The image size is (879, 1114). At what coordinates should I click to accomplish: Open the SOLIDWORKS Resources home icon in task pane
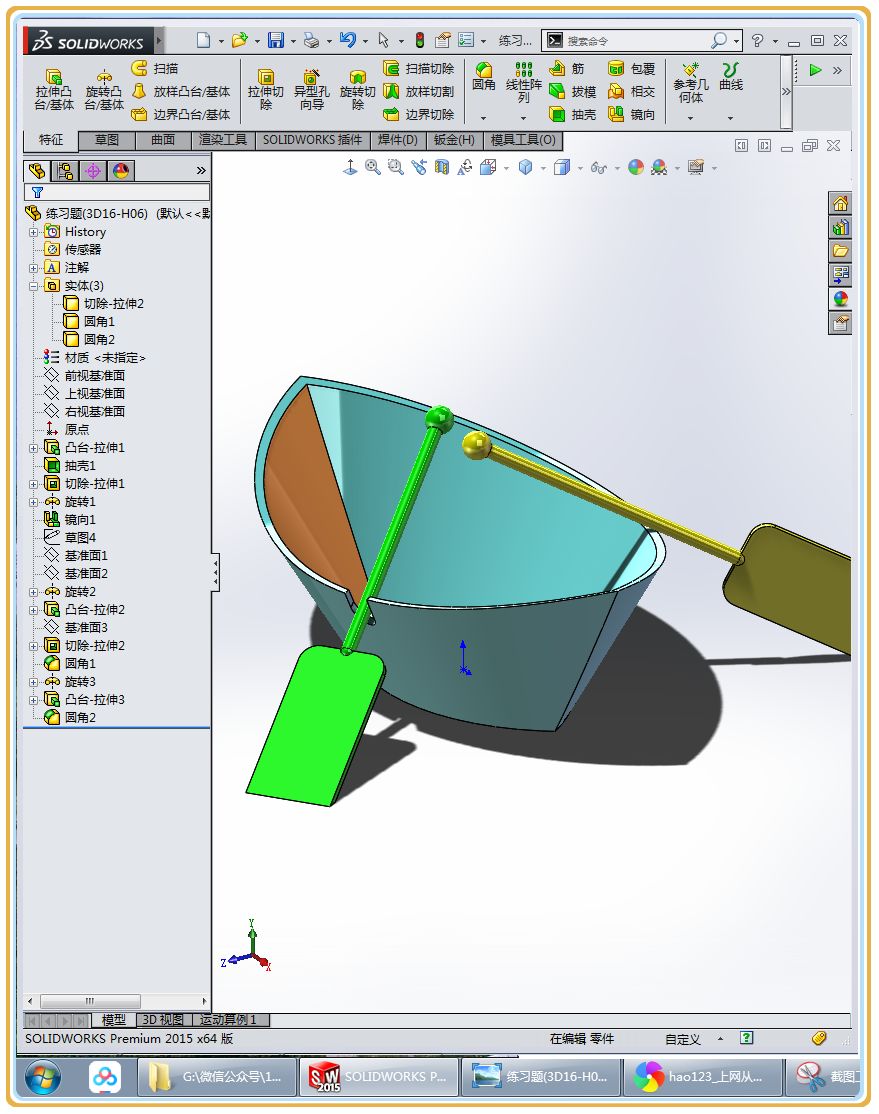click(x=841, y=204)
